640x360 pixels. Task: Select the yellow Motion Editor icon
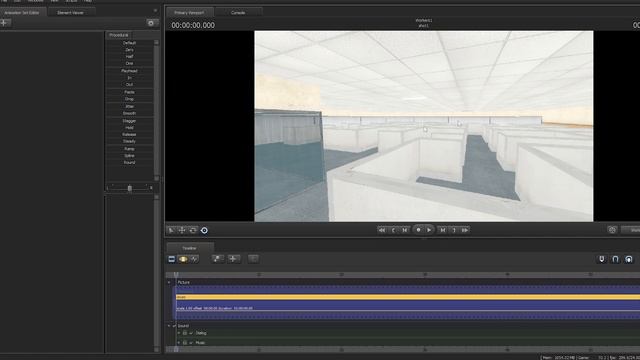tap(183, 259)
